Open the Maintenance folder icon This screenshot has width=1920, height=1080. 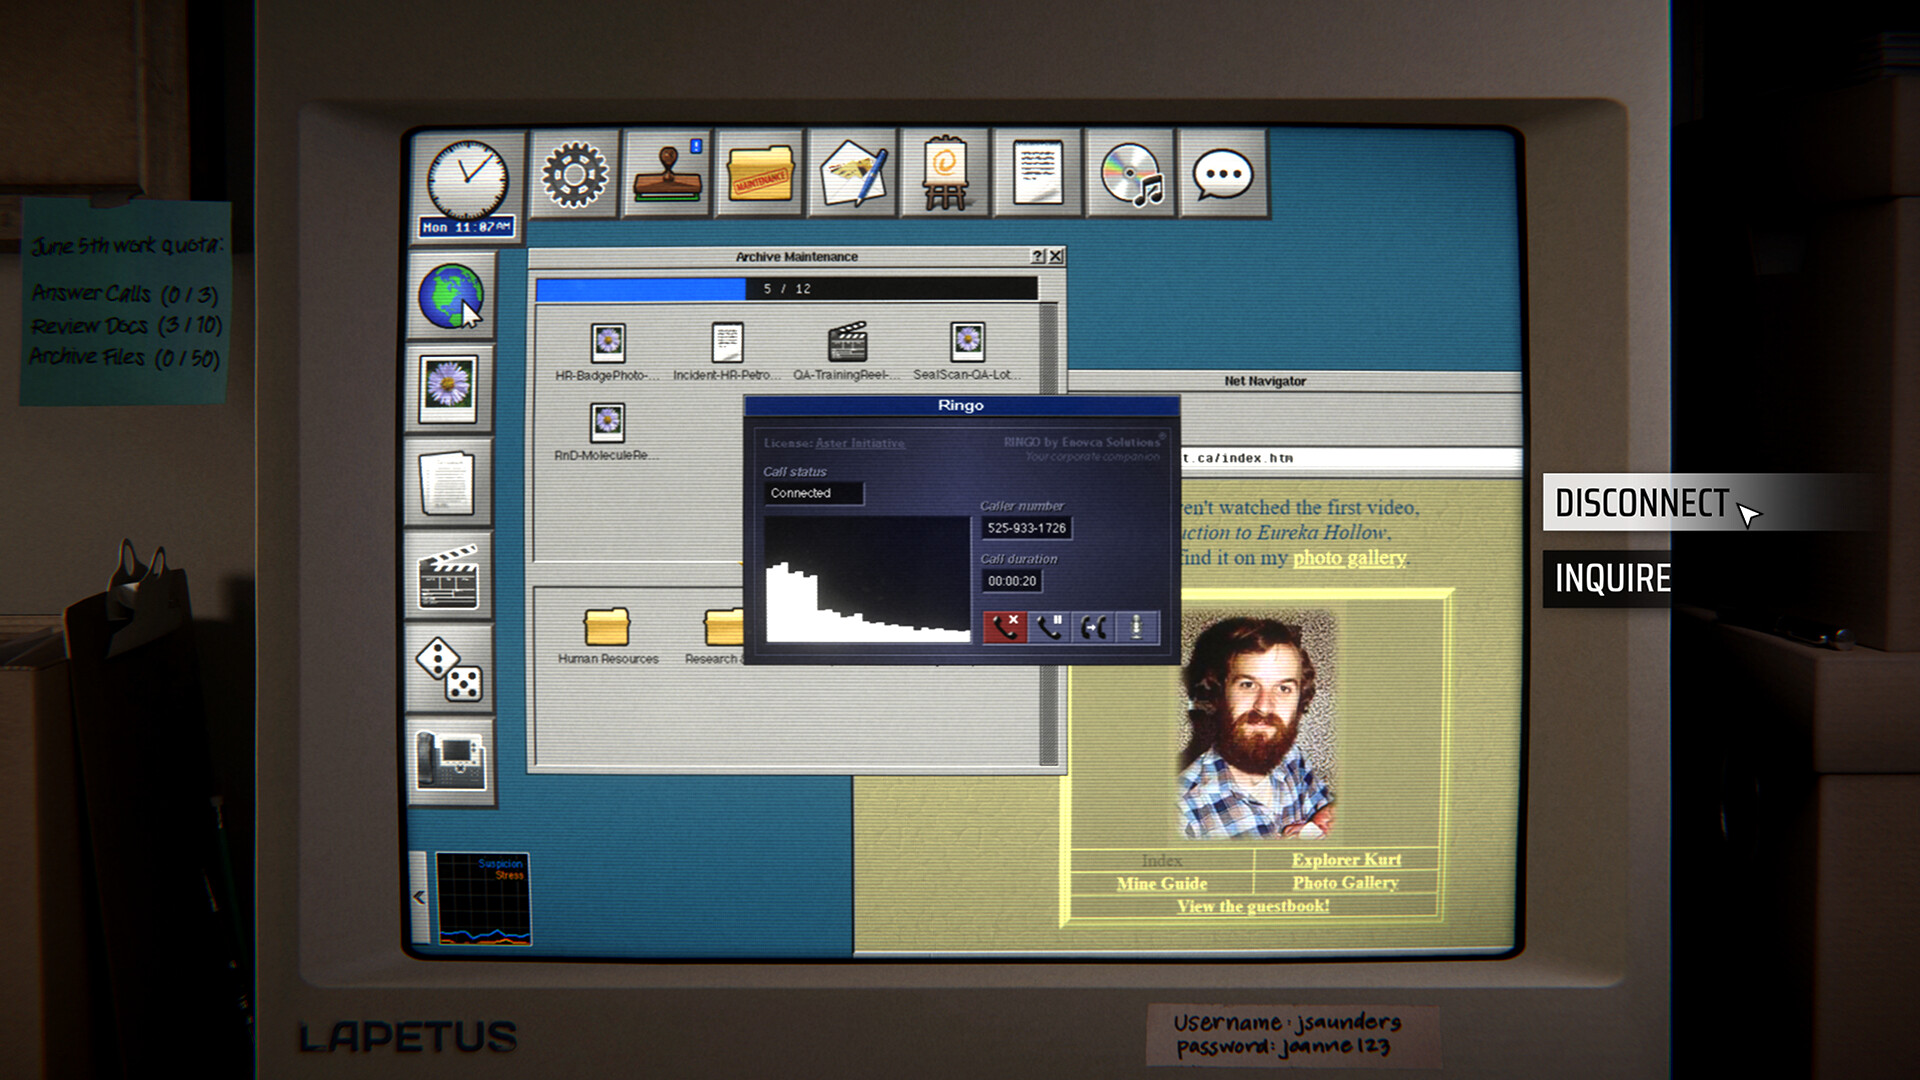pyautogui.click(x=760, y=174)
